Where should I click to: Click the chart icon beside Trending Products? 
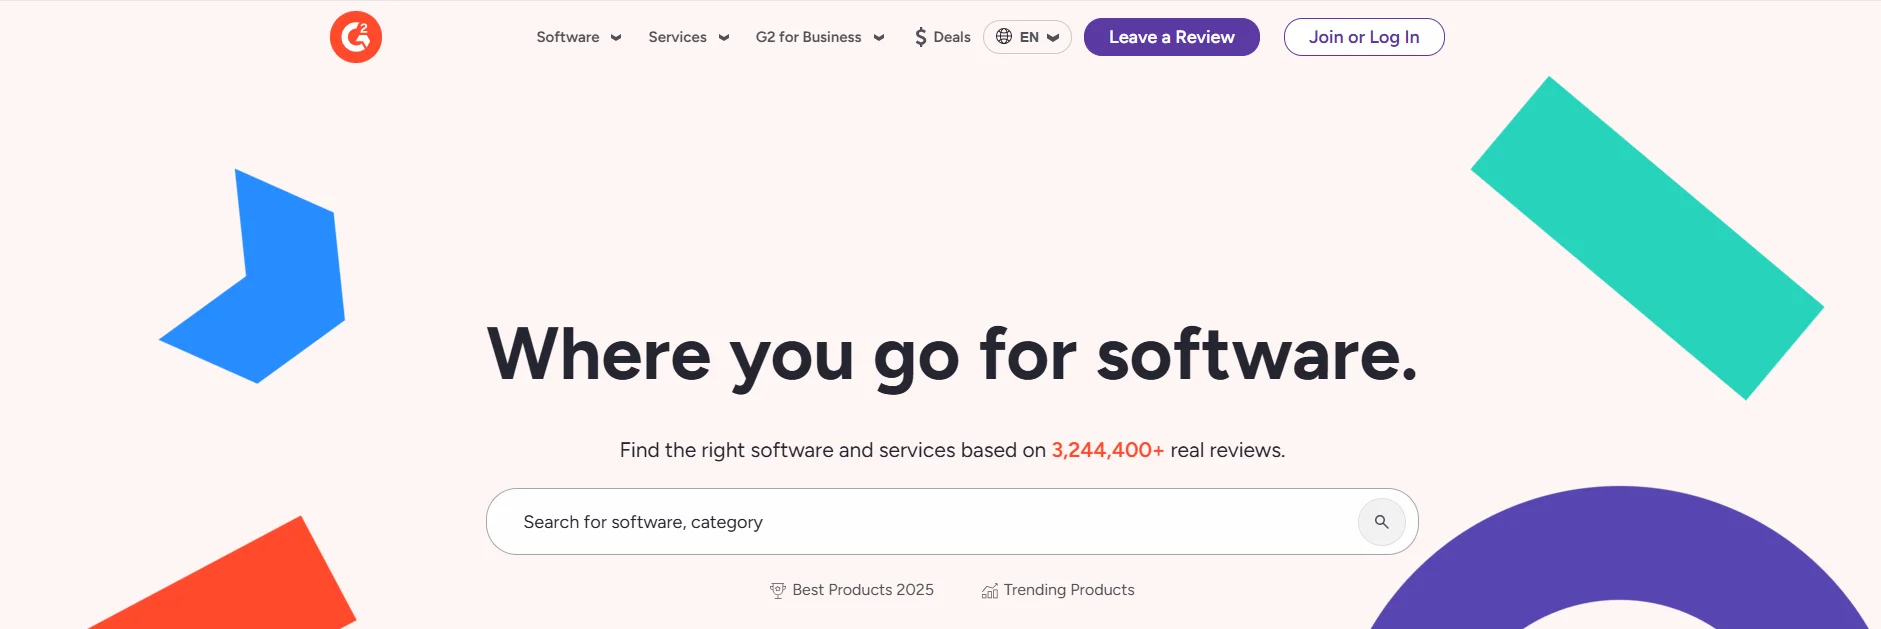pyautogui.click(x=989, y=591)
